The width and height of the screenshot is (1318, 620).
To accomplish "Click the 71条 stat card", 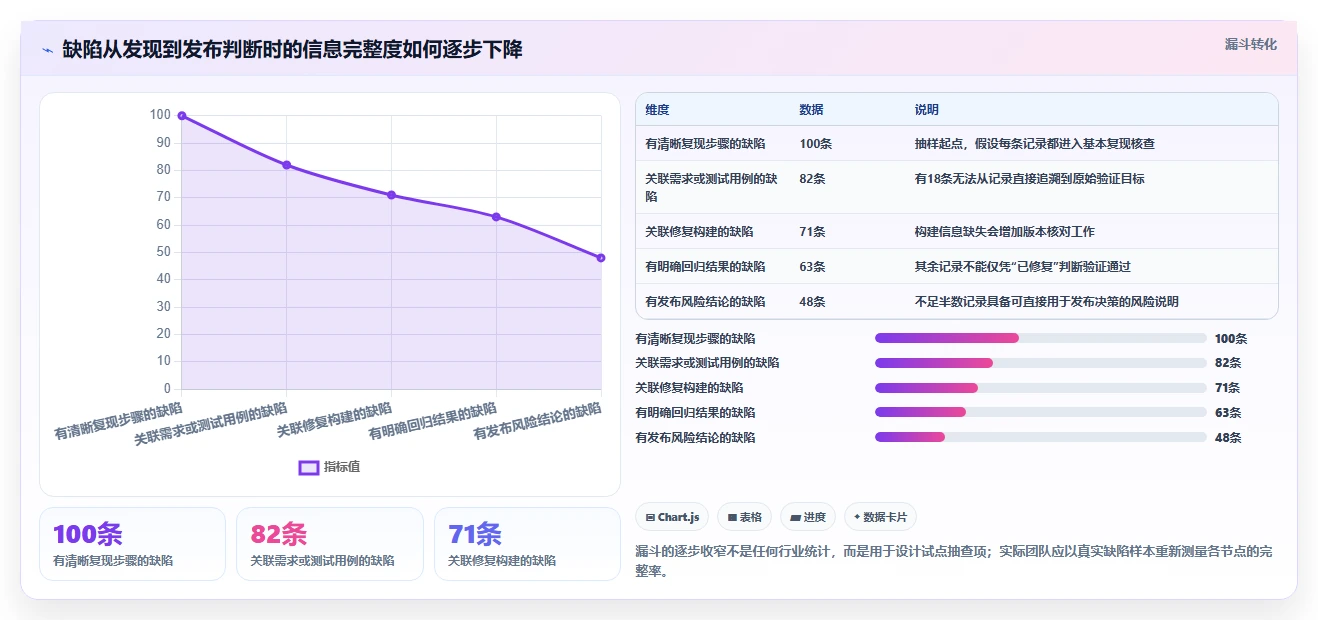I will click(528, 544).
